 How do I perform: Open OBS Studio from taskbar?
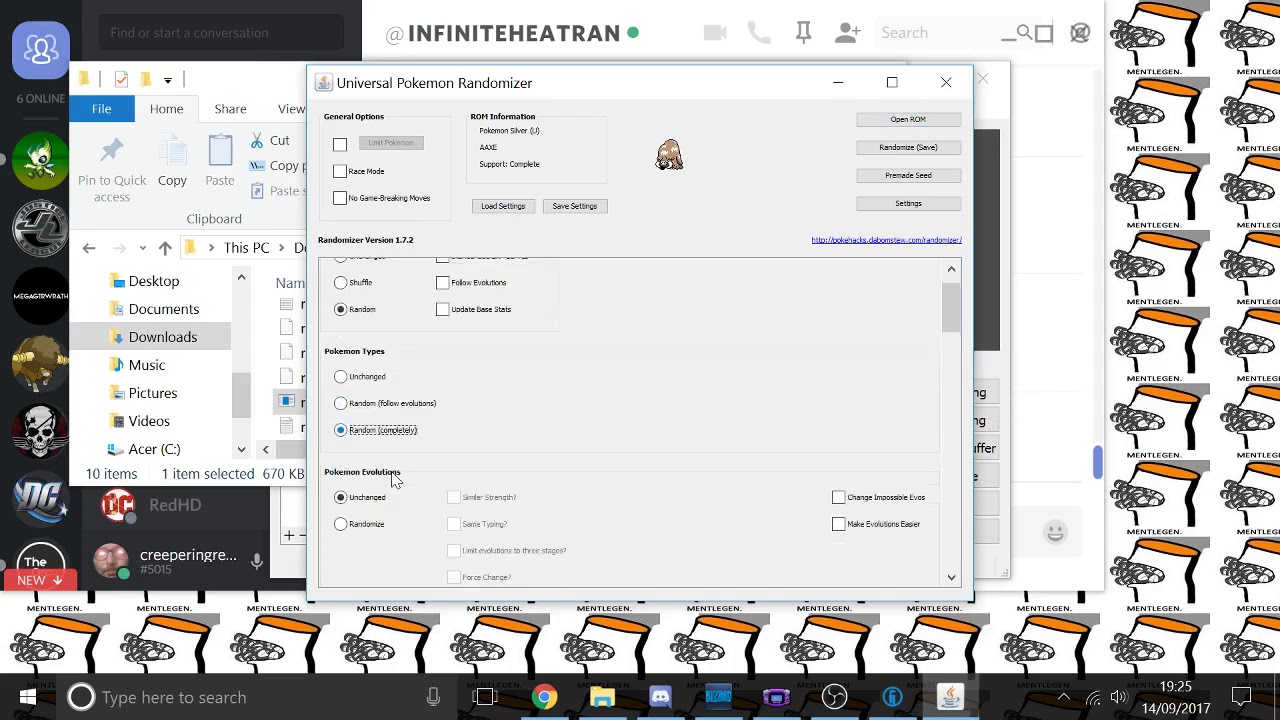tap(834, 697)
